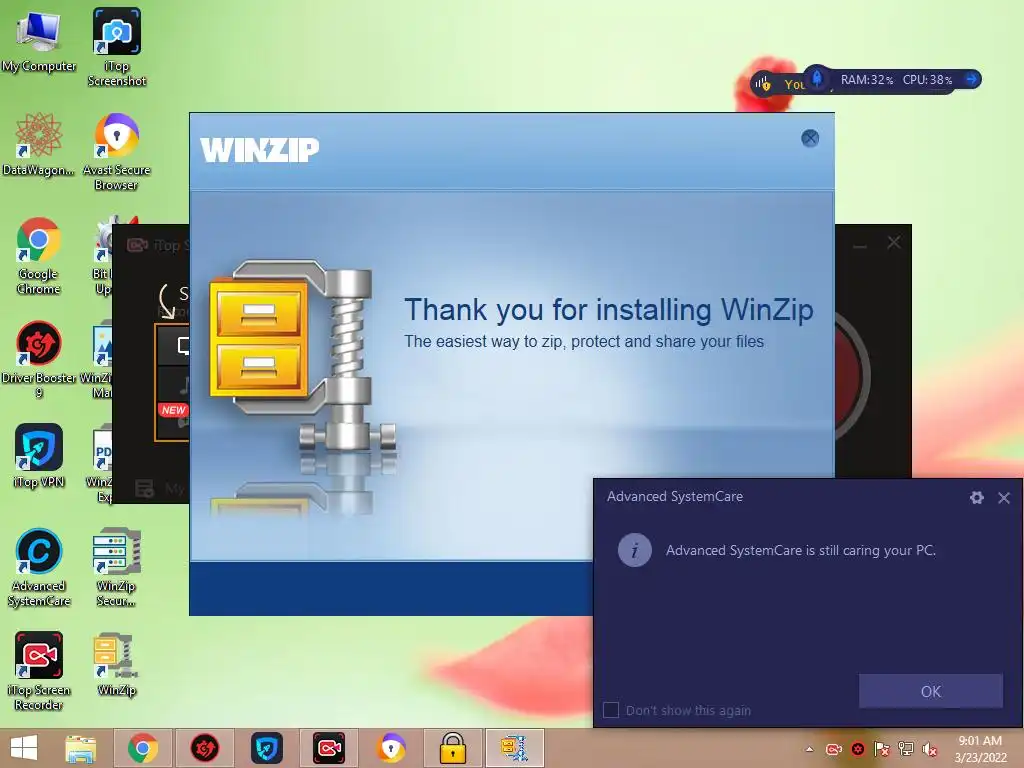Click the red record button in iTop recorder
The image size is (1024, 768).
[852, 376]
